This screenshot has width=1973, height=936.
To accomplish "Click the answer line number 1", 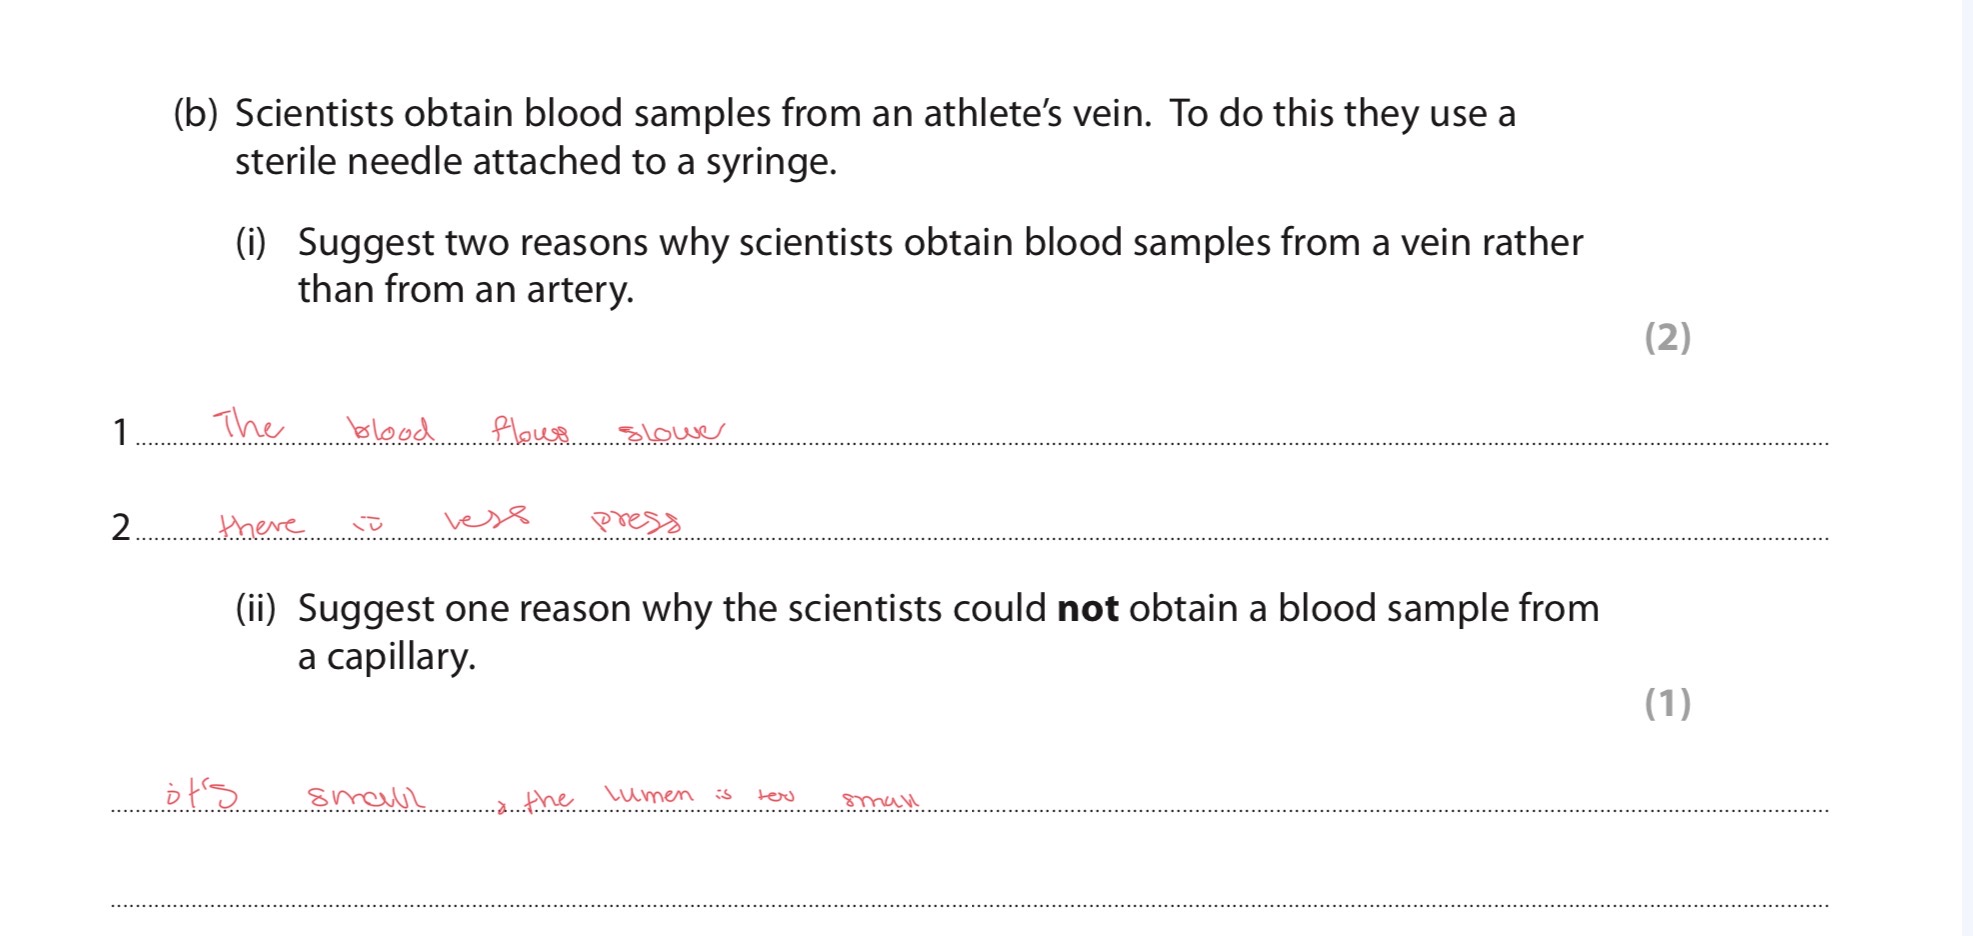I will coord(120,433).
